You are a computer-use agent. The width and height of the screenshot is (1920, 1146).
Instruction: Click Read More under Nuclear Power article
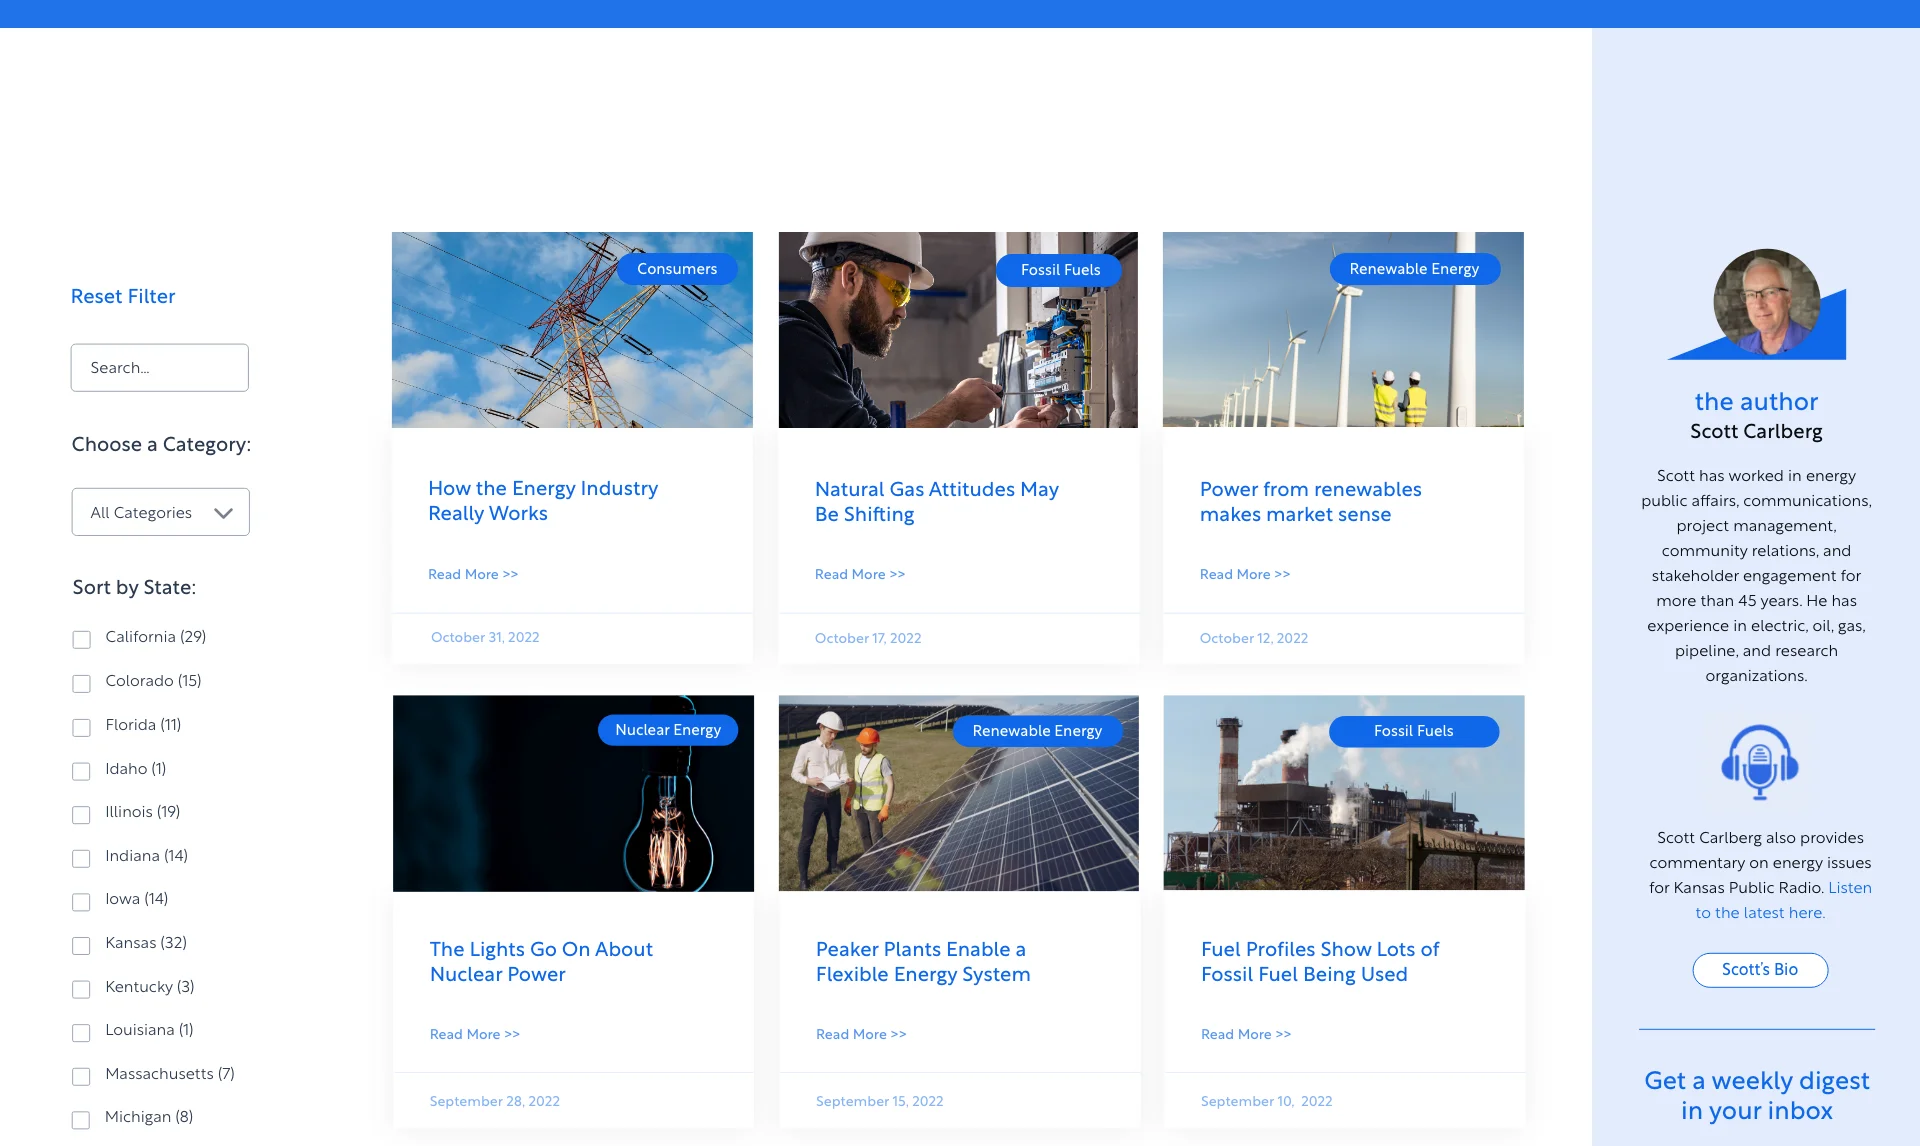[x=475, y=1034]
